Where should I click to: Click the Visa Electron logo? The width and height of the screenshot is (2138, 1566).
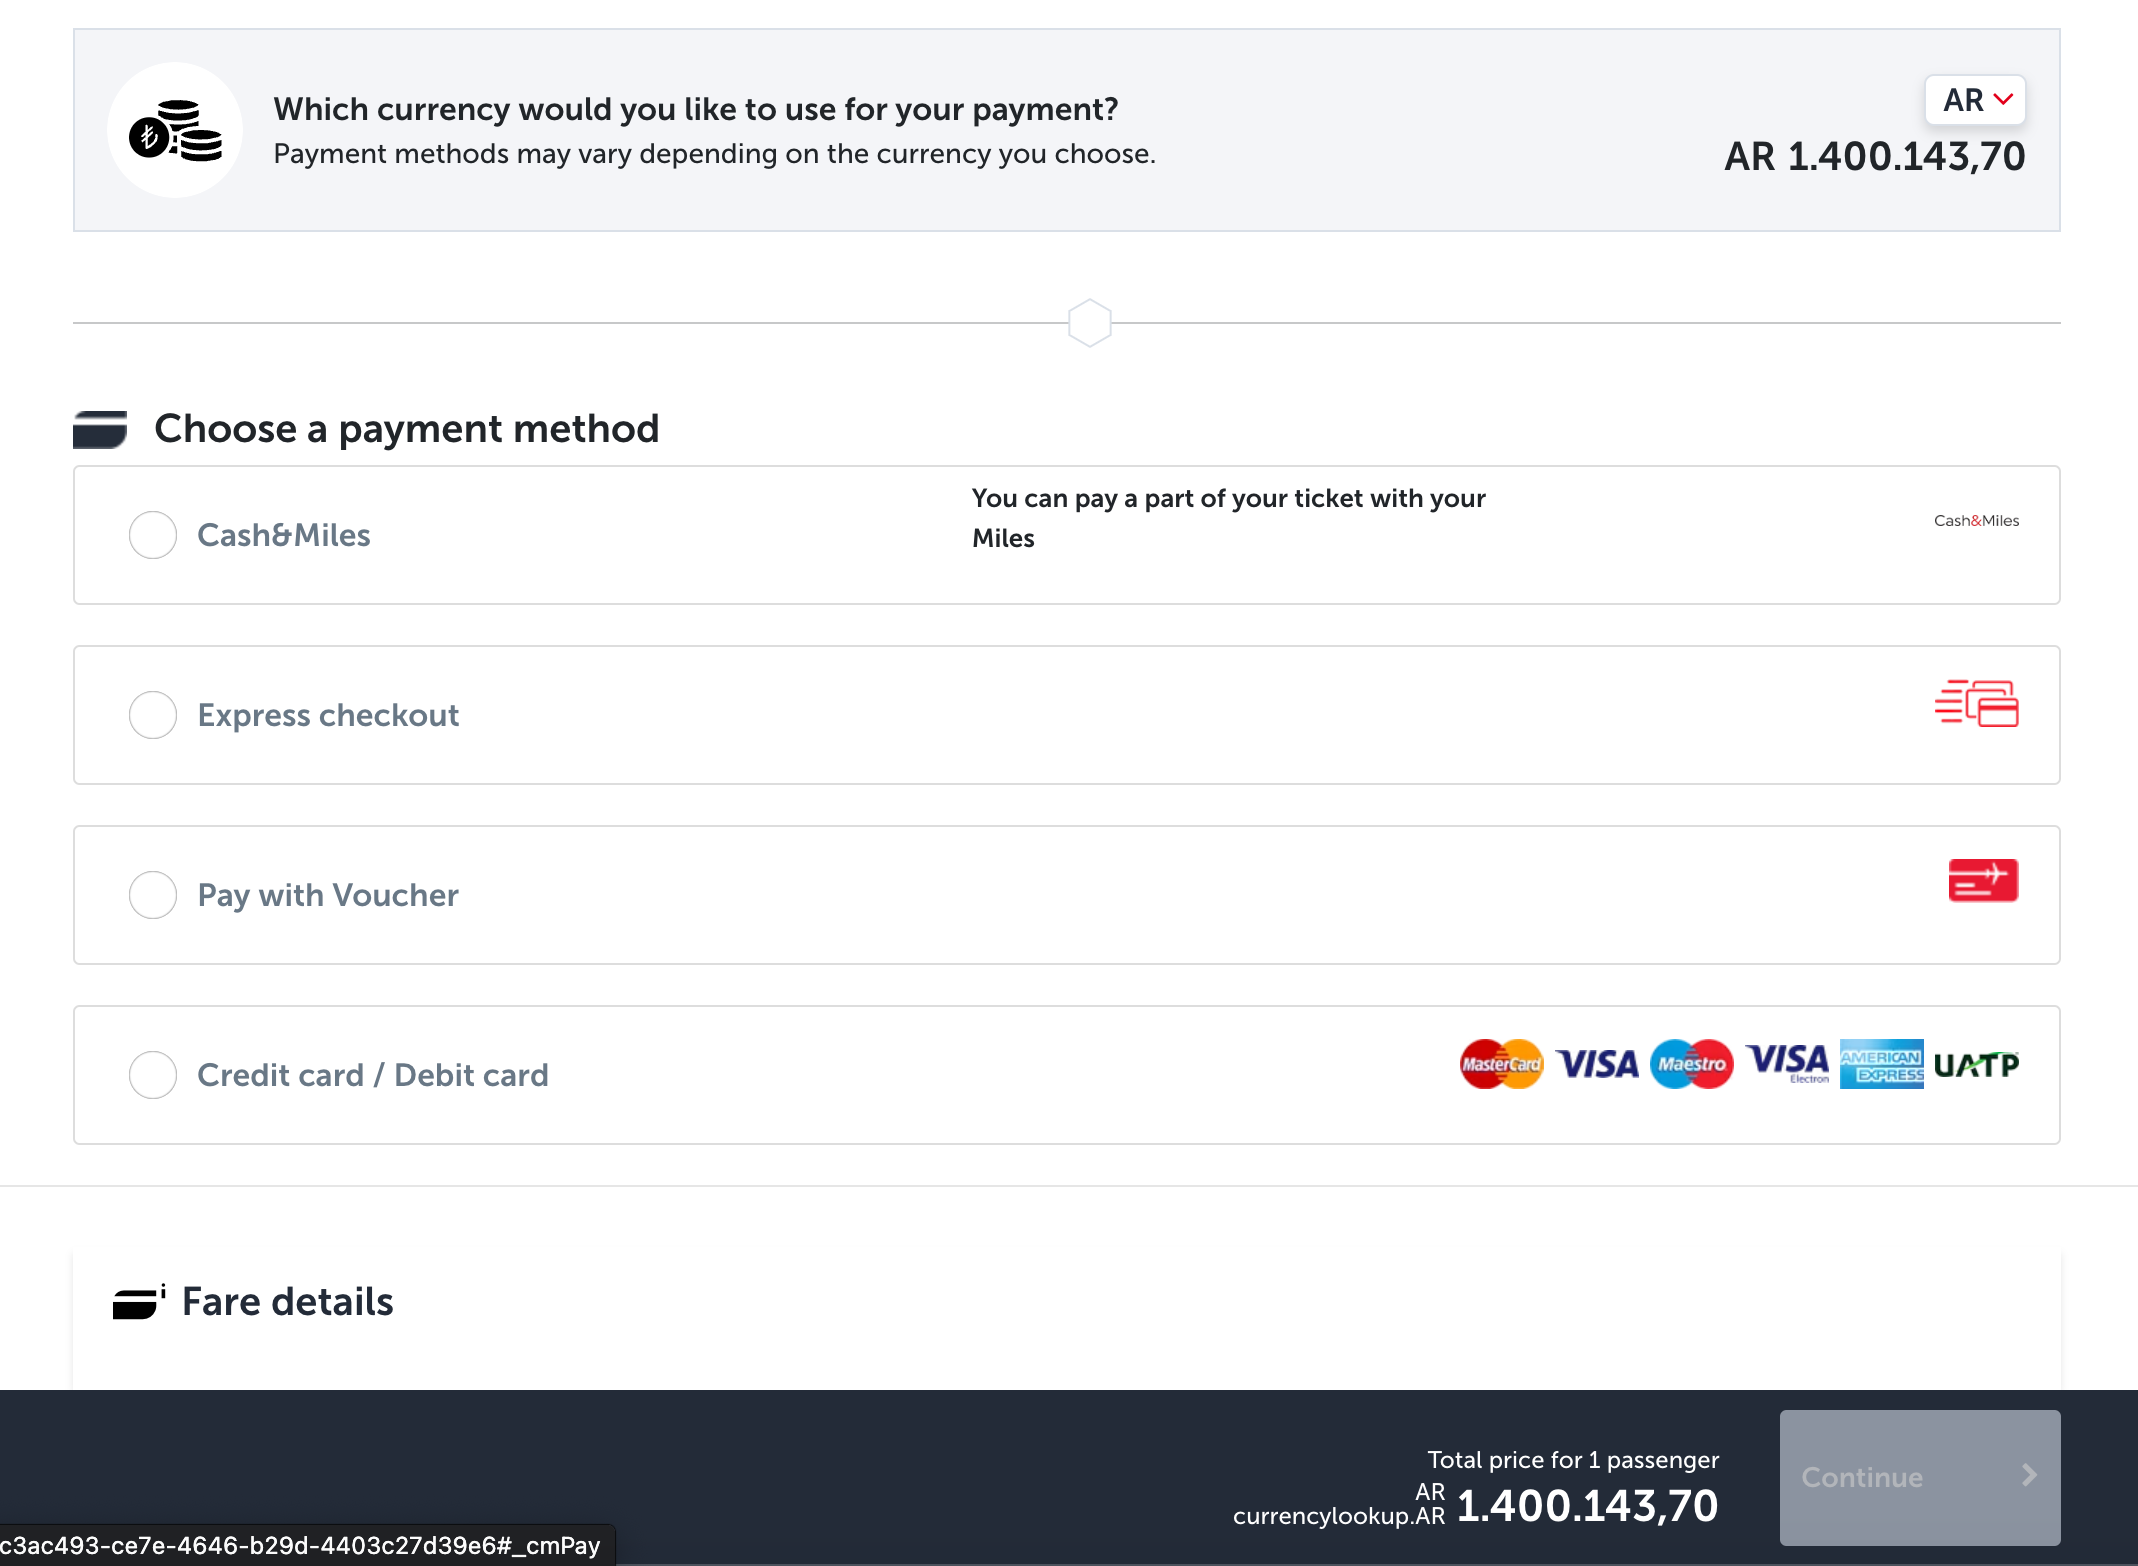pos(1787,1064)
